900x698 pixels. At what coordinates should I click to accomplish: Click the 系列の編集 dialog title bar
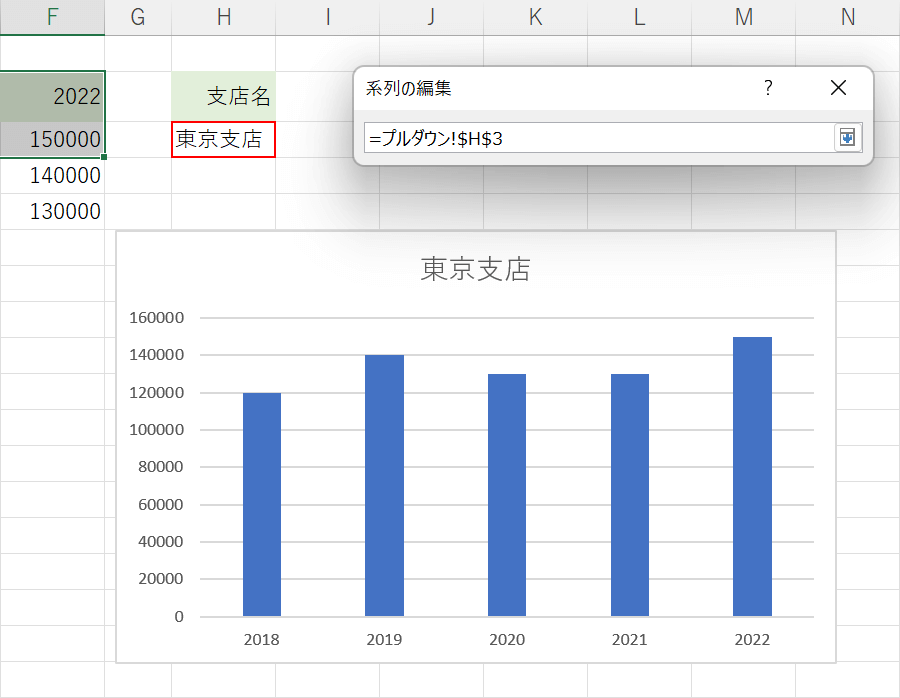550,88
